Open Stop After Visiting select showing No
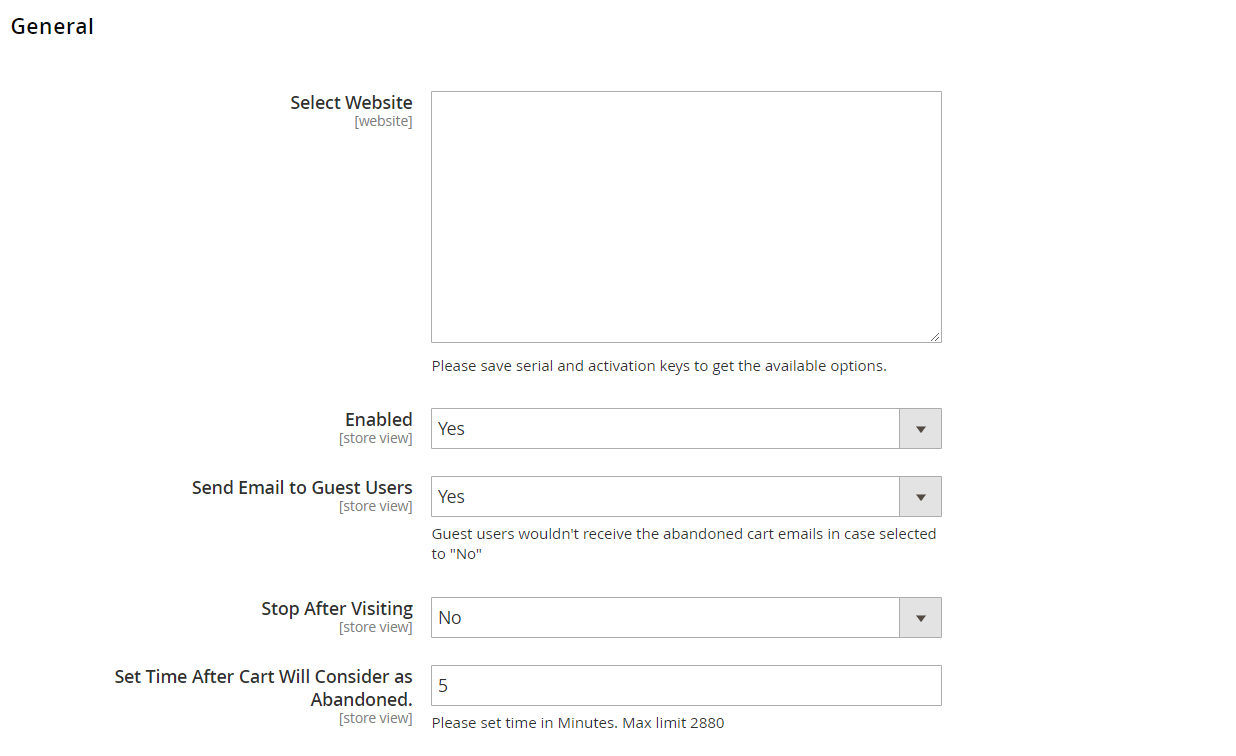The height and width of the screenshot is (756, 1236). (665, 618)
